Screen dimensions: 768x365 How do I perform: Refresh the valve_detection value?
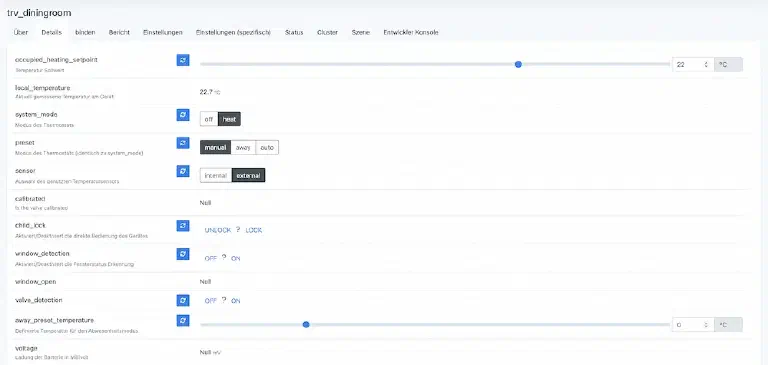183,300
